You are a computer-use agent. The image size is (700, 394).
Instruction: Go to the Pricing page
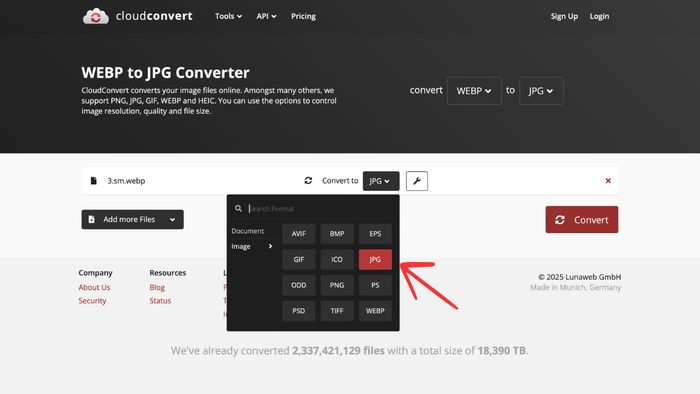coord(303,16)
